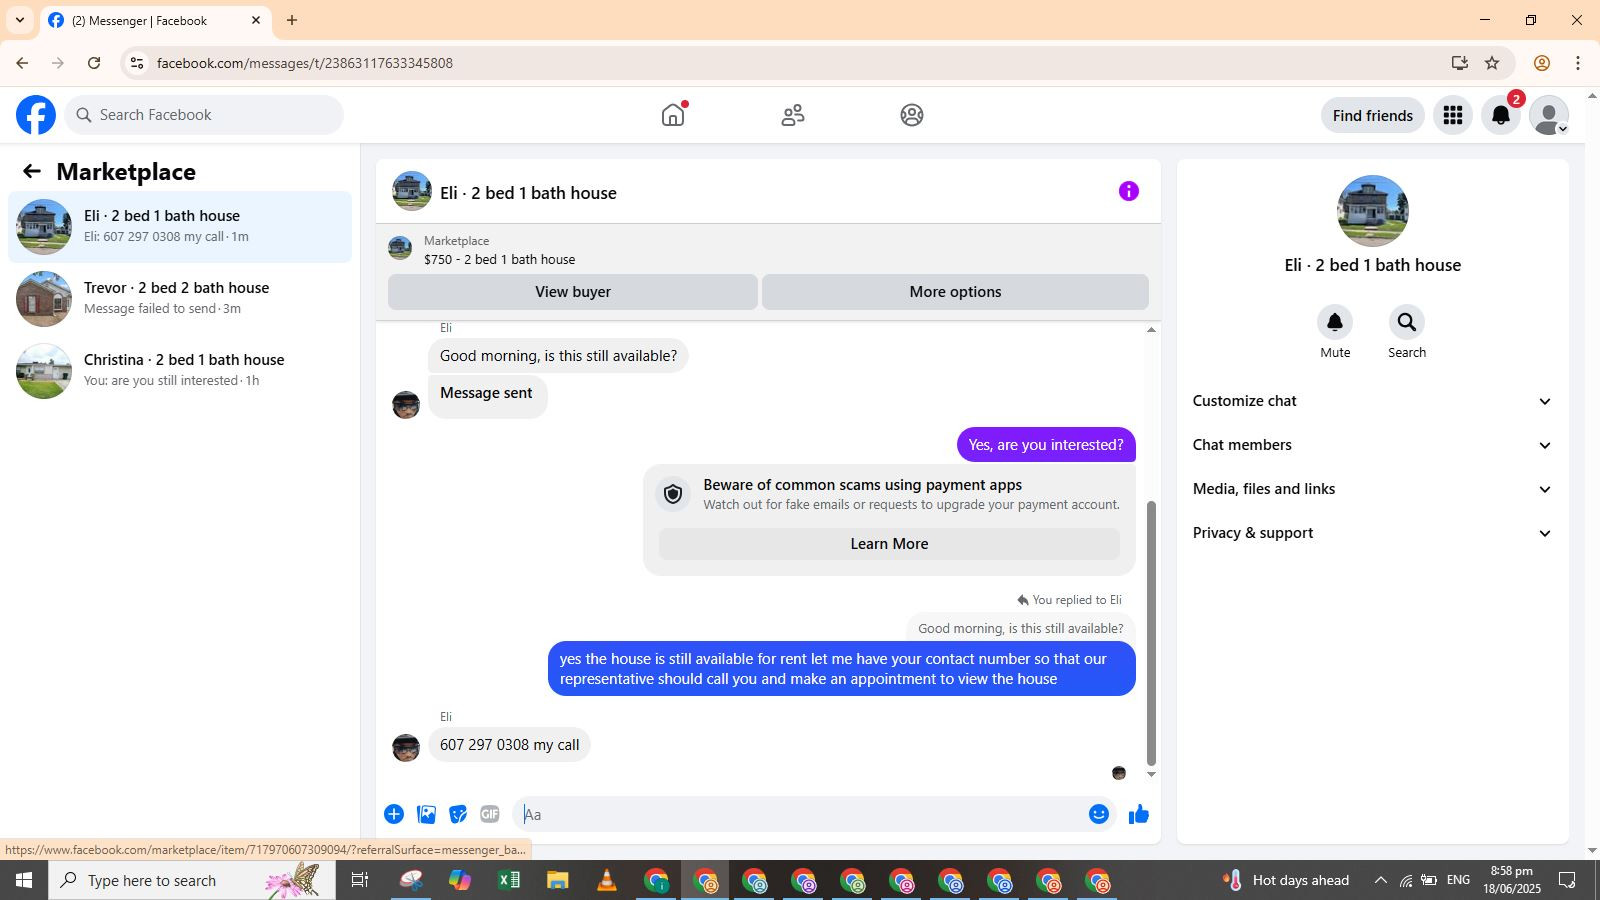Open Task View on the taskbar
1600x900 pixels.
point(360,880)
